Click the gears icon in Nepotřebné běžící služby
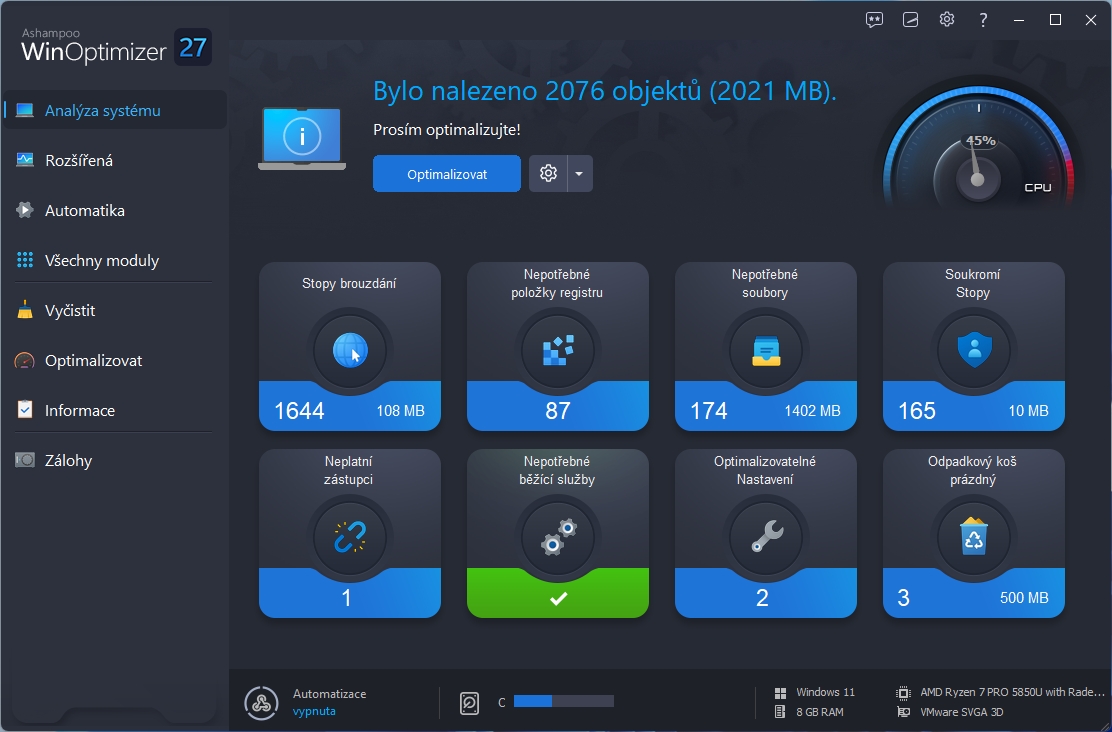This screenshot has height=732, width=1112. pos(558,538)
